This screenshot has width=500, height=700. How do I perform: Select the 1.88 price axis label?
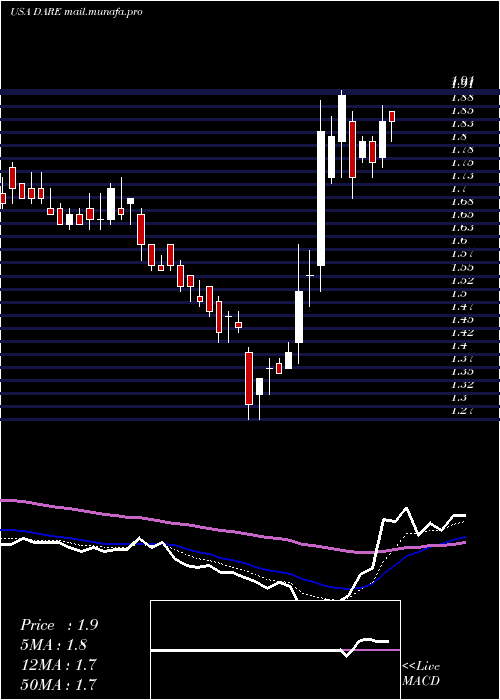pos(462,97)
